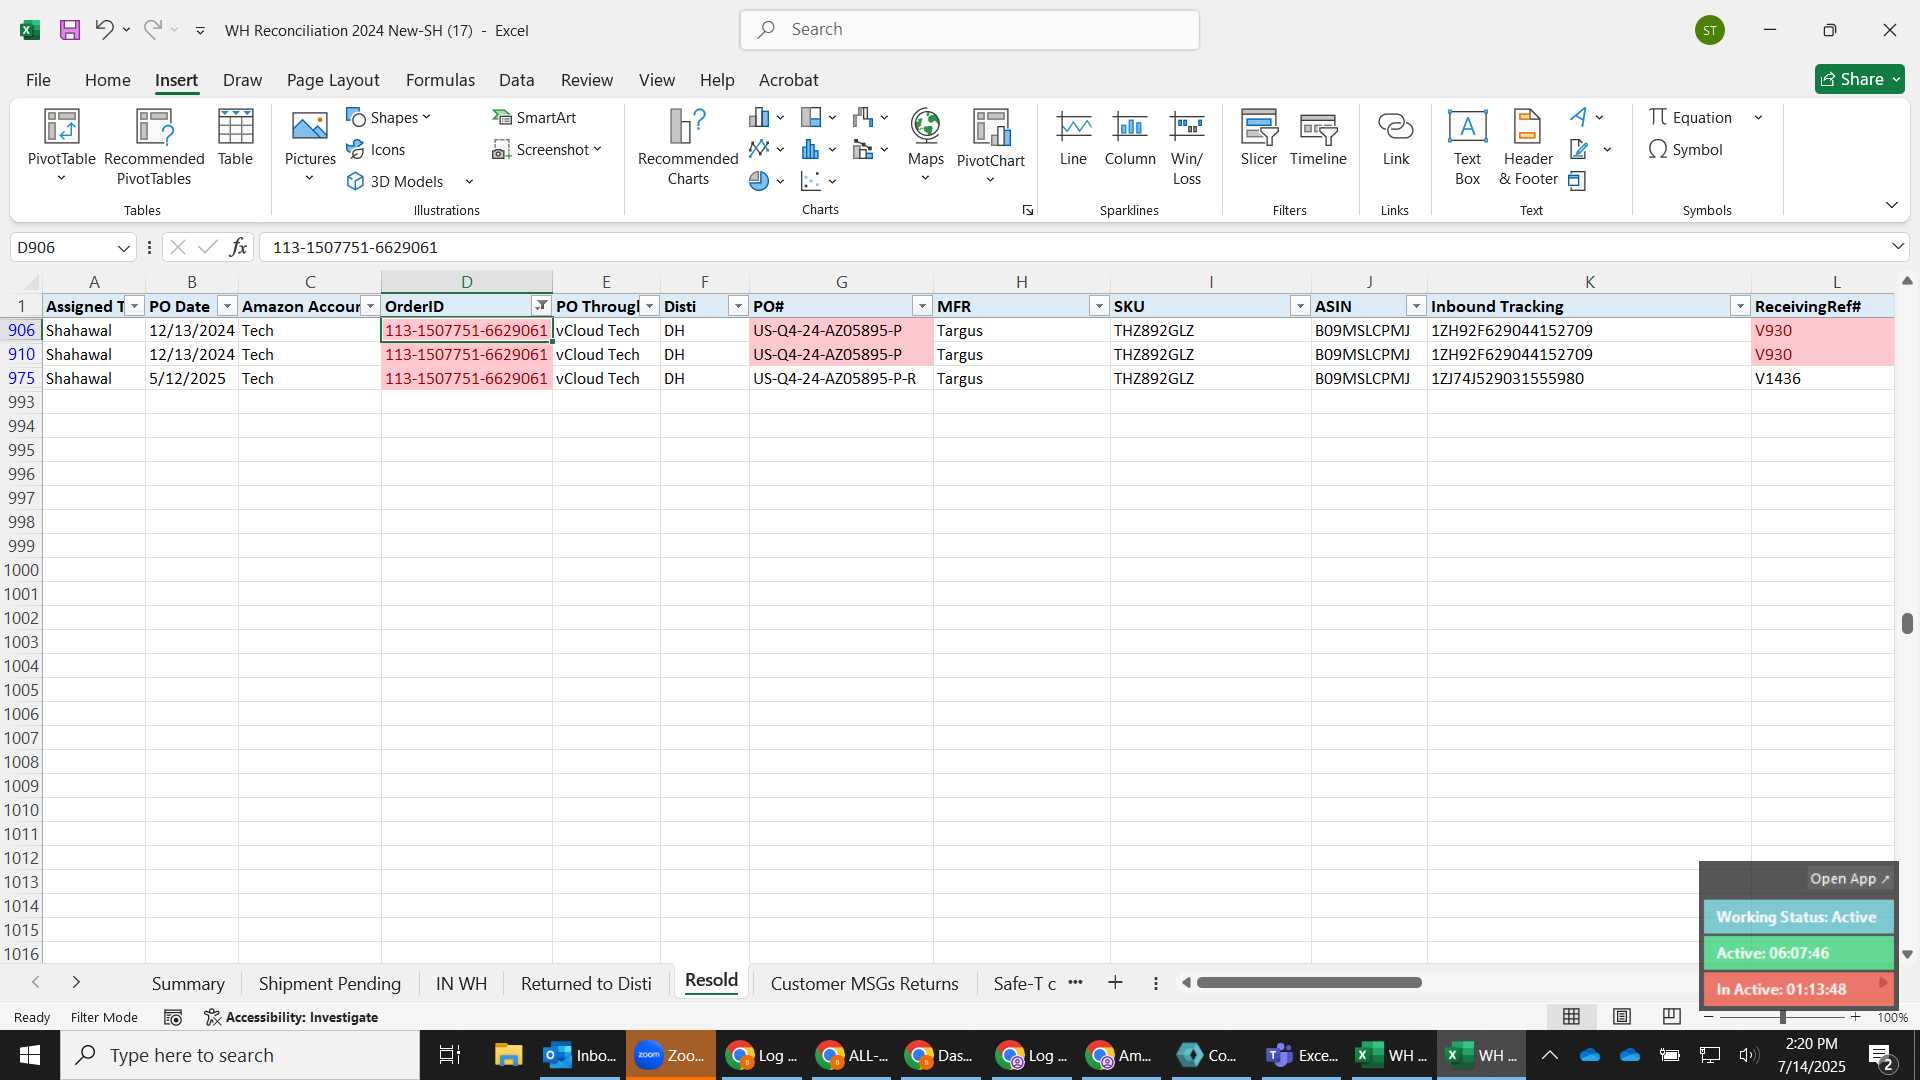Switch to Page Break Preview
Image resolution: width=1920 pixels, height=1080 pixels.
pos(1671,1017)
